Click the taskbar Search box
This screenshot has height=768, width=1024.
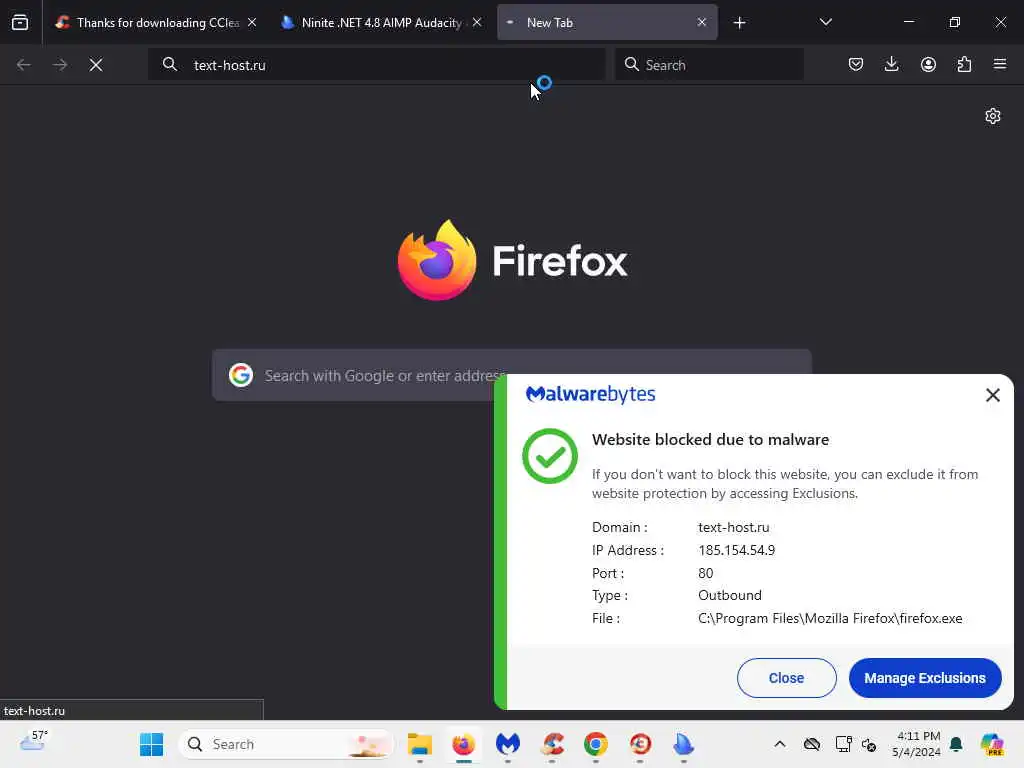pyautogui.click(x=286, y=744)
